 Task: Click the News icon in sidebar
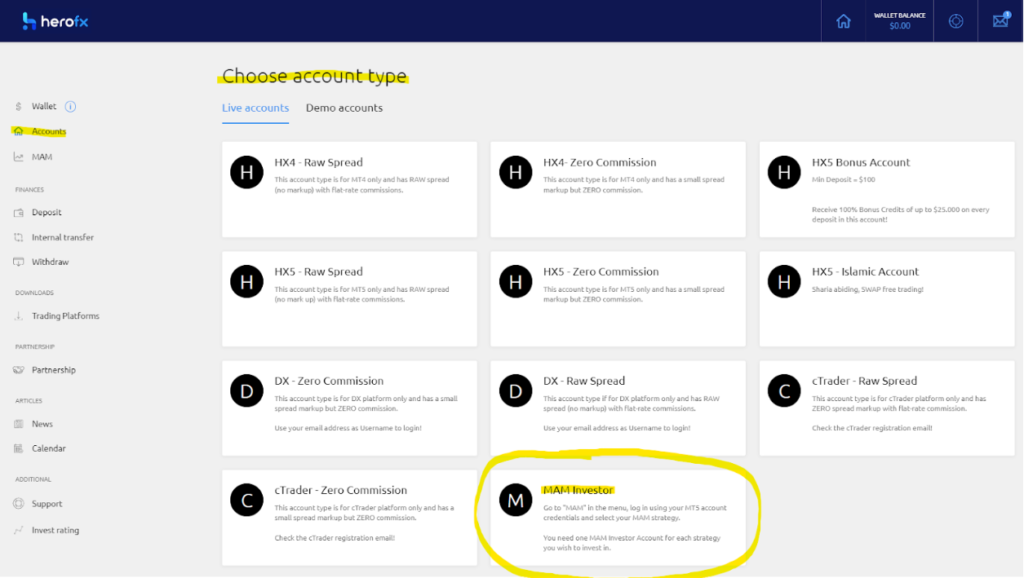[x=18, y=424]
